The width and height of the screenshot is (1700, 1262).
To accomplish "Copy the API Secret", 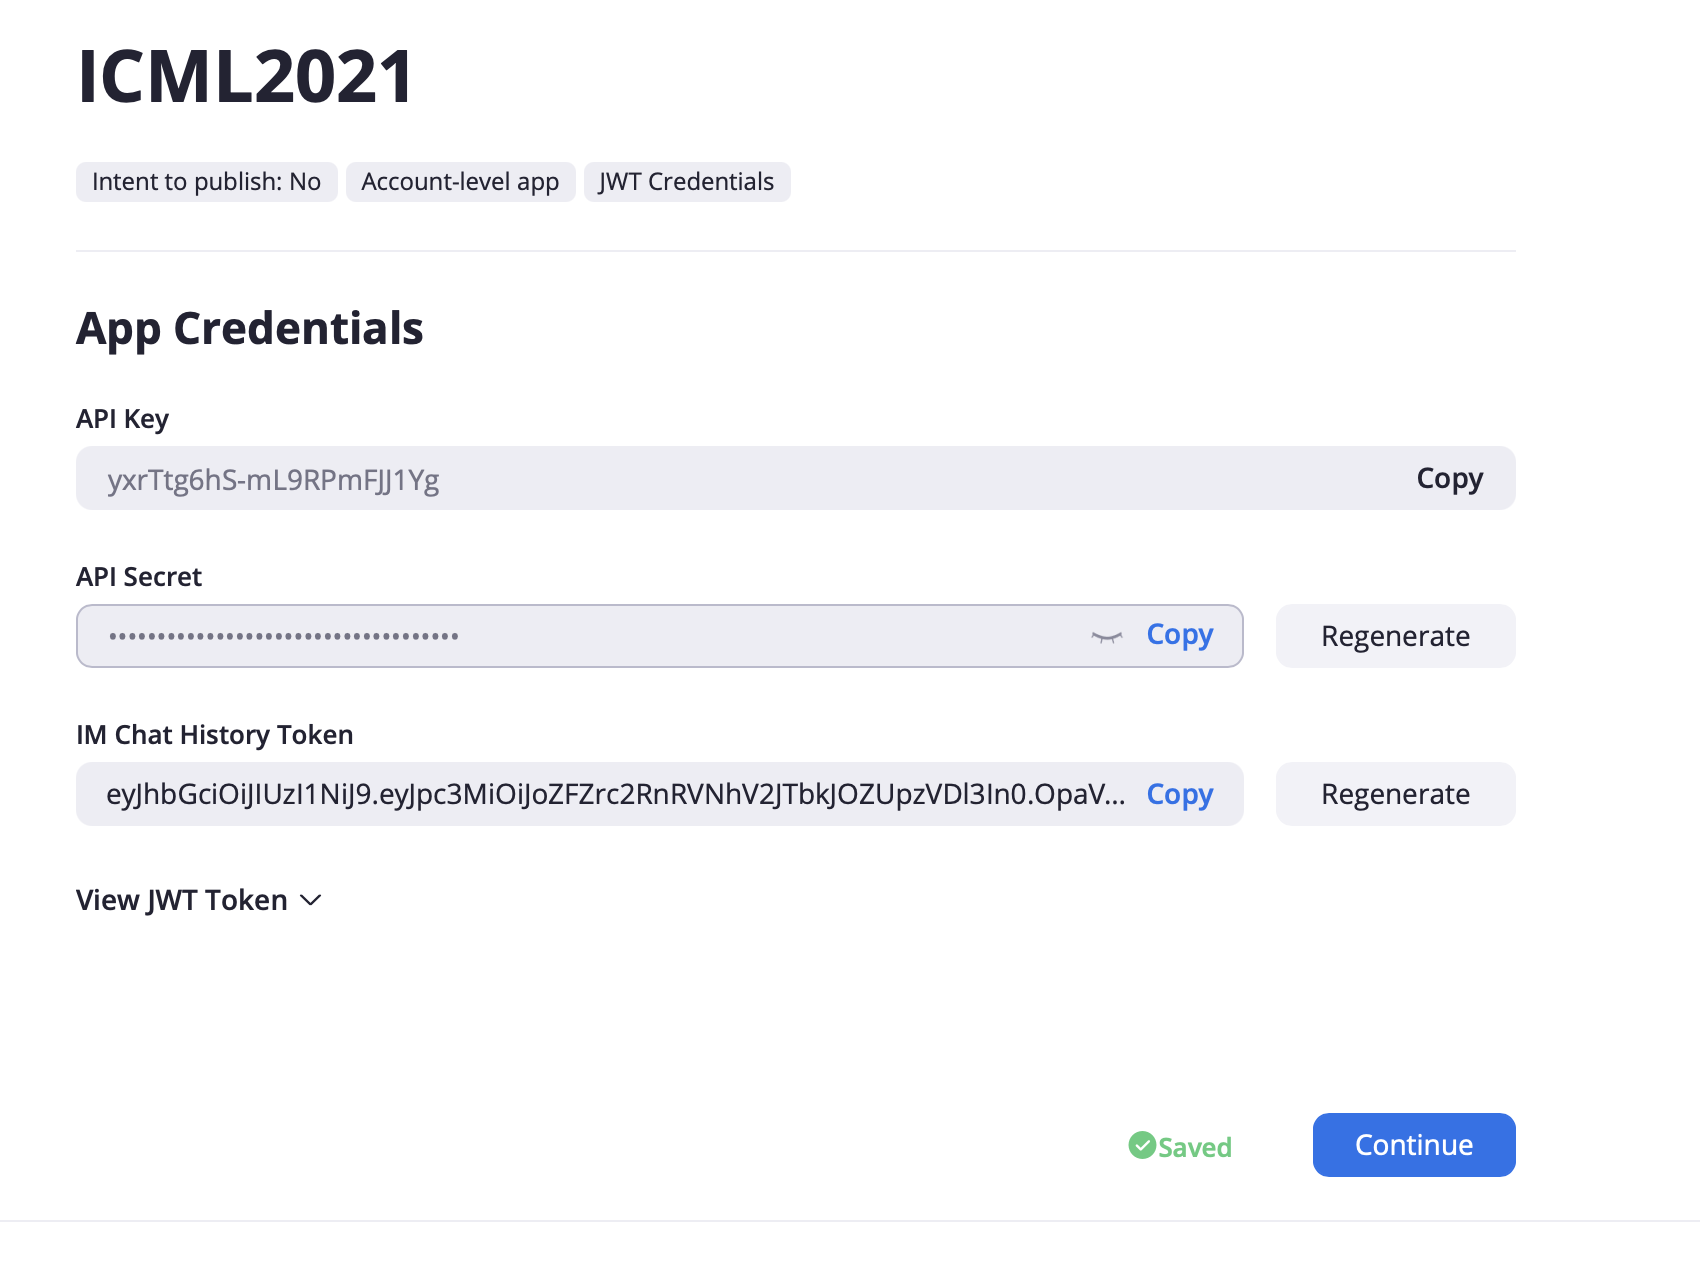I will pos(1179,635).
